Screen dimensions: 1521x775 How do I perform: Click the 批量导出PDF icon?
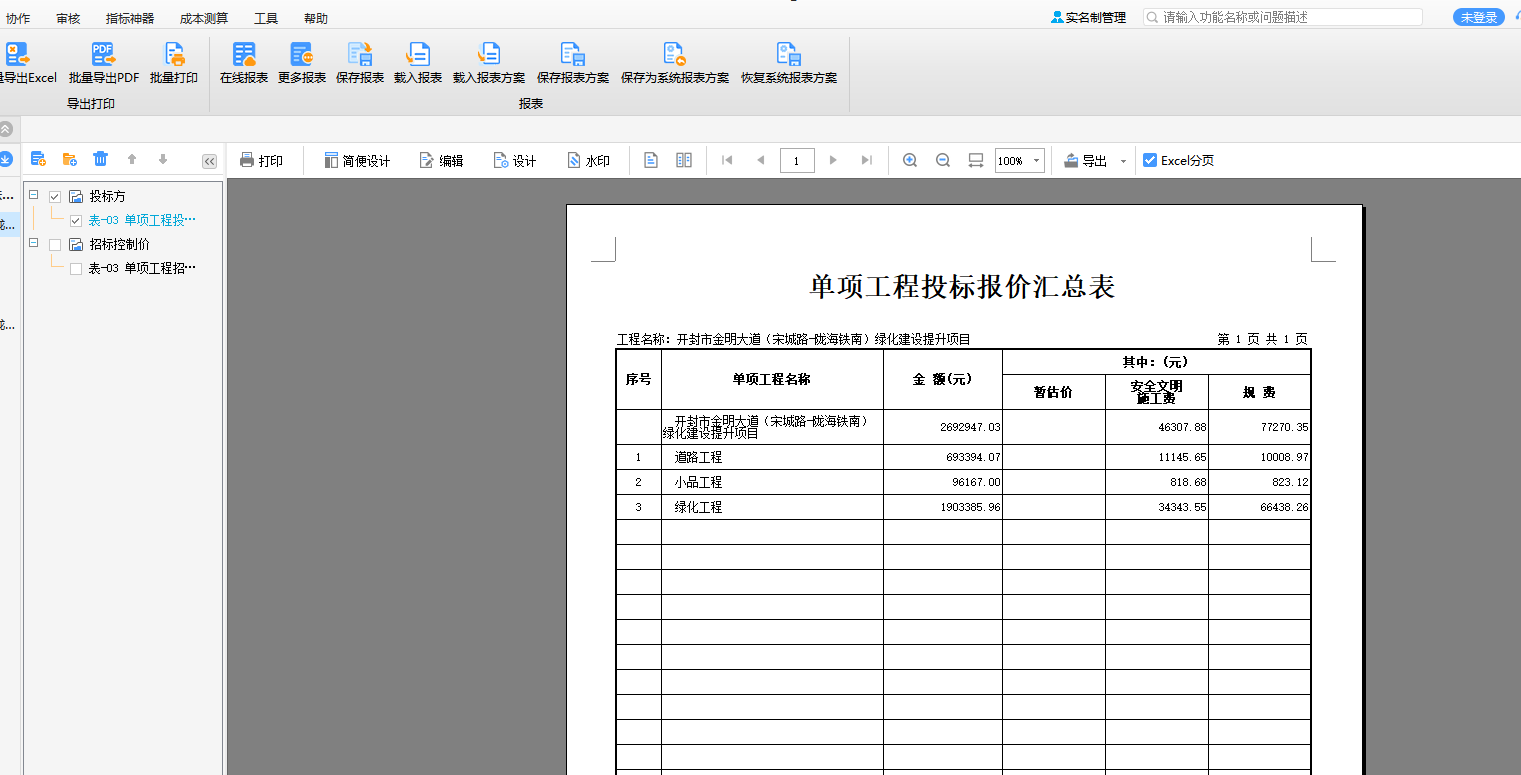click(x=103, y=54)
